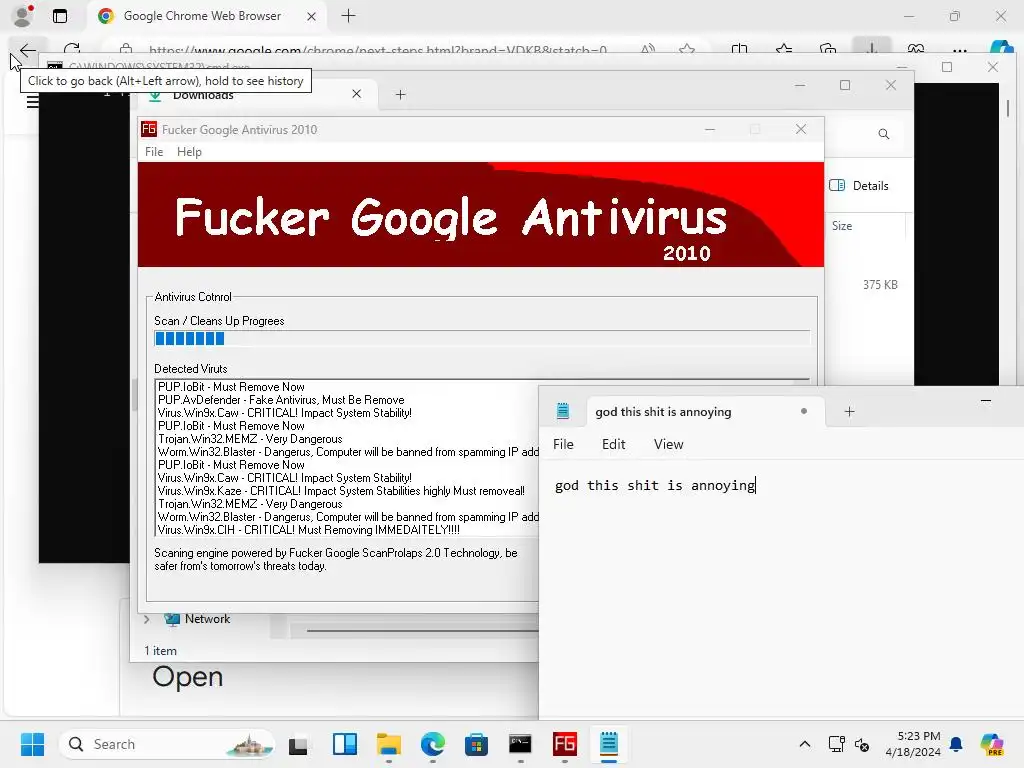Open Notepad View menu
Image resolution: width=1024 pixels, height=768 pixels.
pos(668,444)
